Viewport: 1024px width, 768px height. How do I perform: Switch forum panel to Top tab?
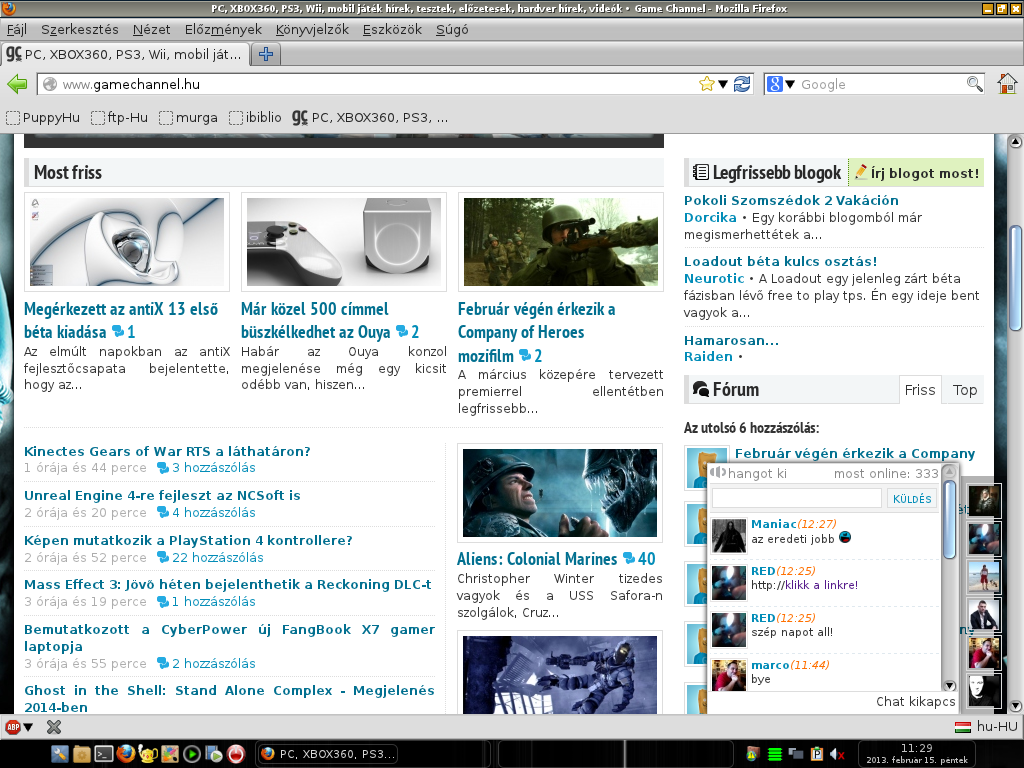coord(964,390)
